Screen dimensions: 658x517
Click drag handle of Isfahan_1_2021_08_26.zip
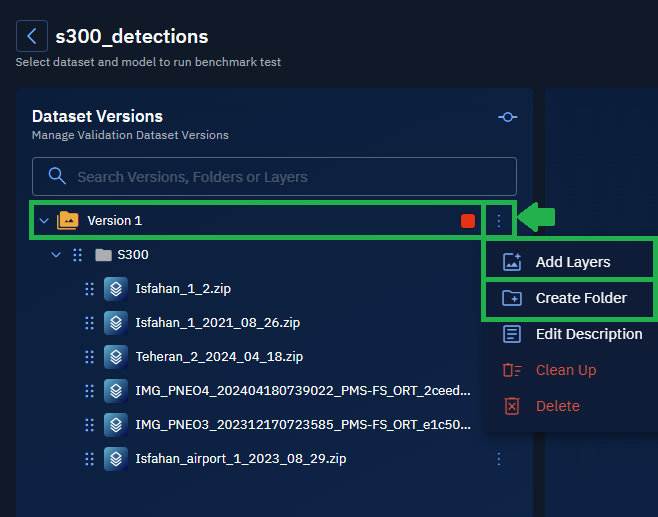coord(89,323)
